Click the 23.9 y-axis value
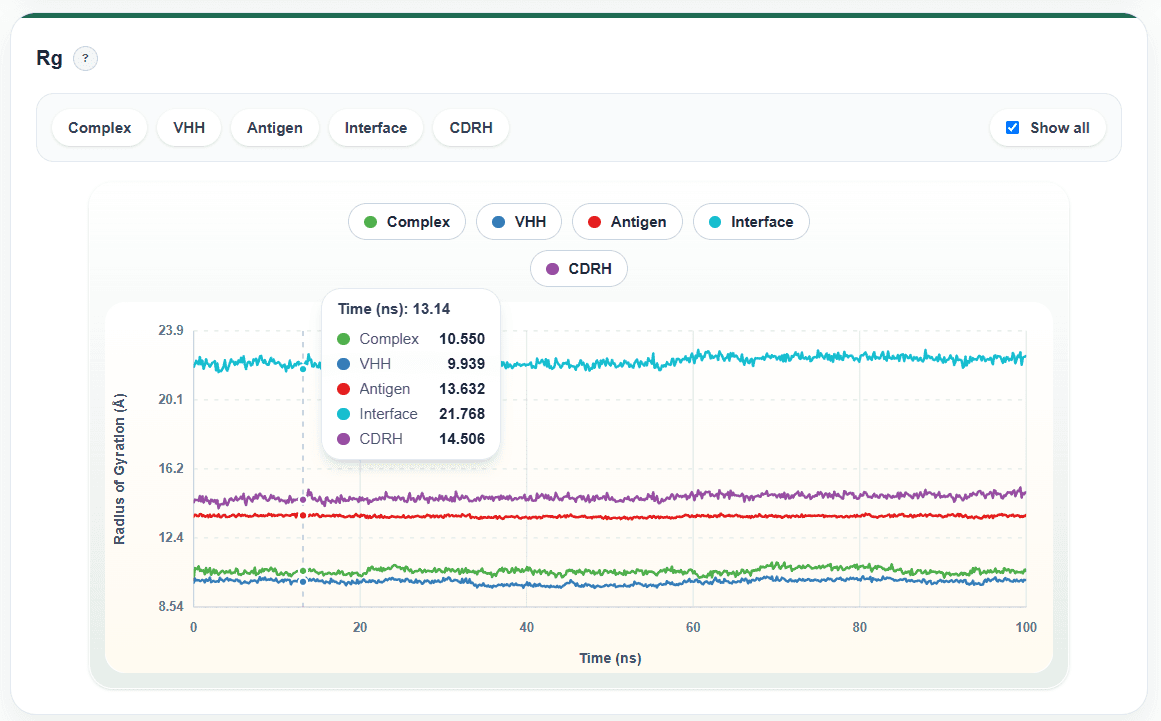This screenshot has width=1161, height=721. [x=170, y=330]
